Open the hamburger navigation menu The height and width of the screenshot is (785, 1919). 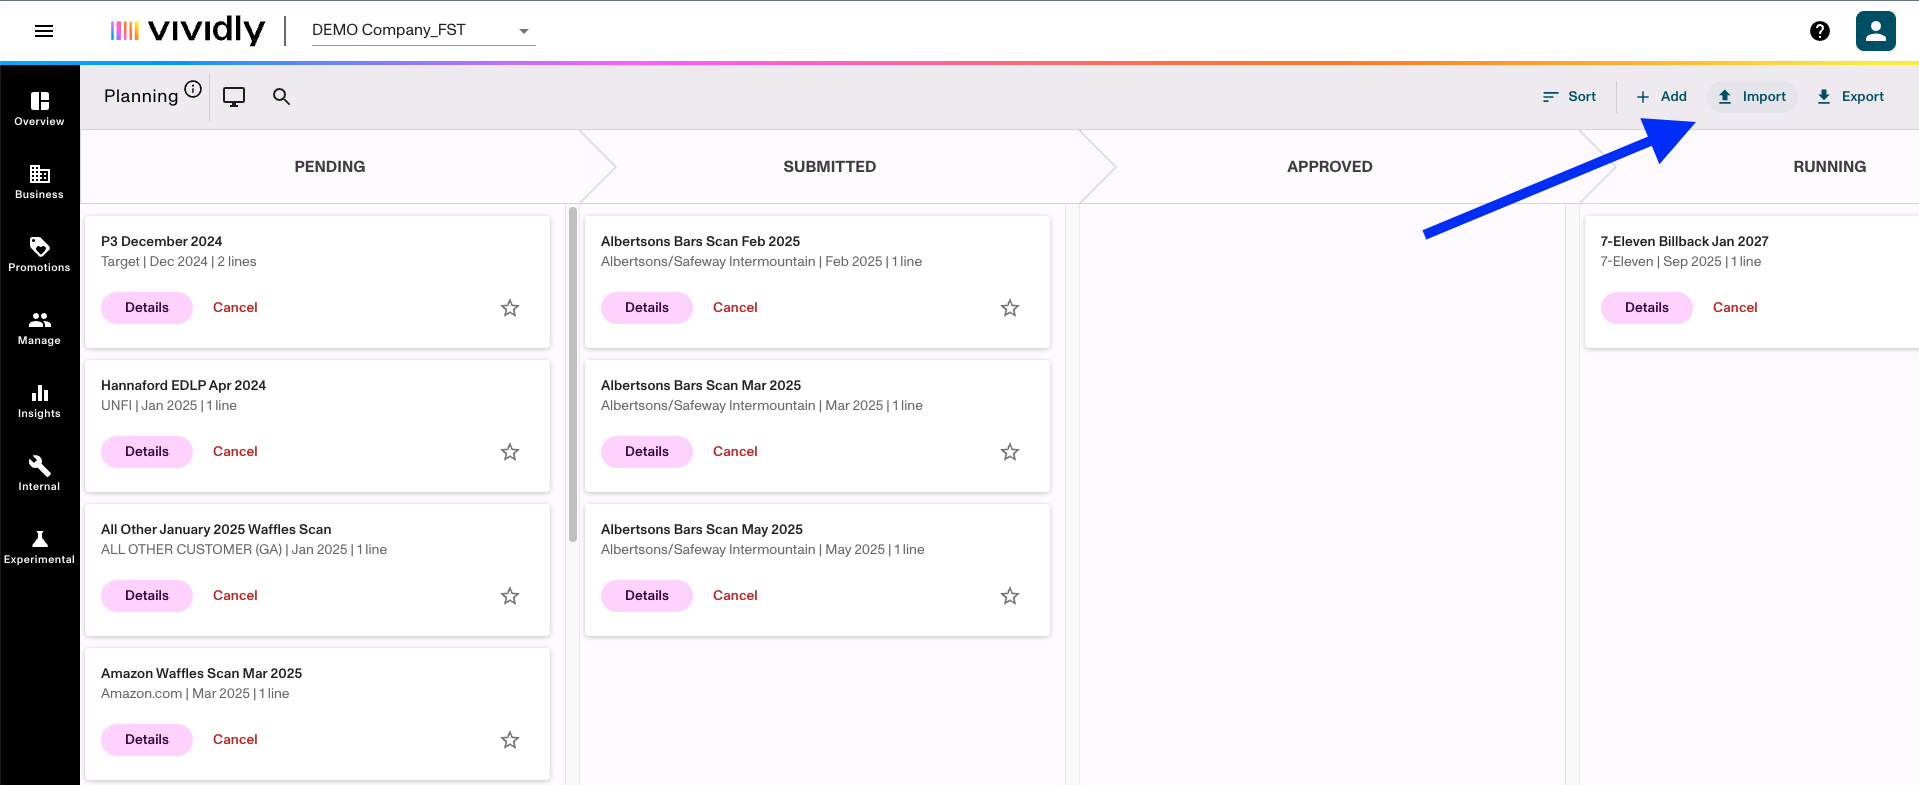click(x=44, y=31)
